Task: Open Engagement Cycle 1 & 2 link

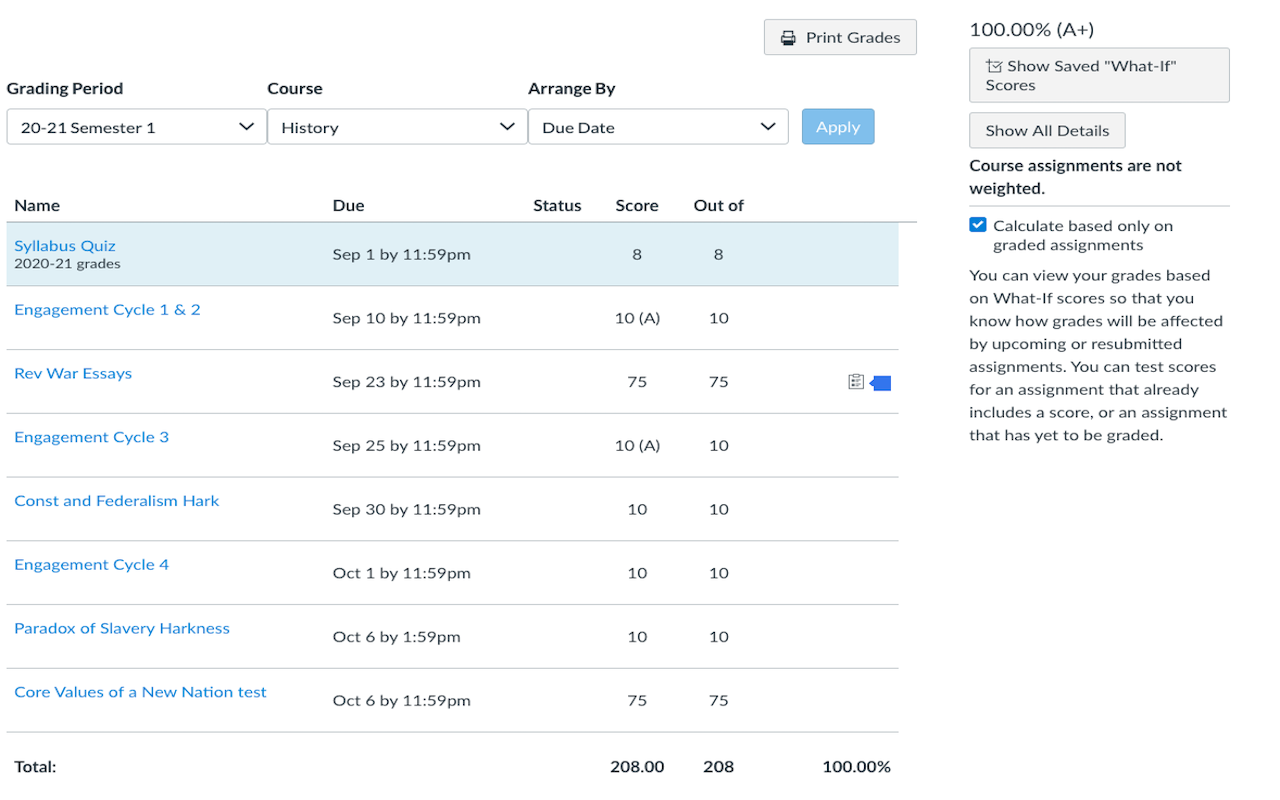Action: tap(107, 310)
